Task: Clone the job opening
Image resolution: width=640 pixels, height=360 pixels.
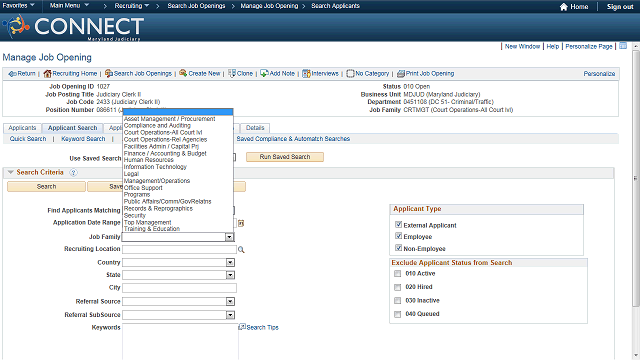Action: click(x=241, y=73)
